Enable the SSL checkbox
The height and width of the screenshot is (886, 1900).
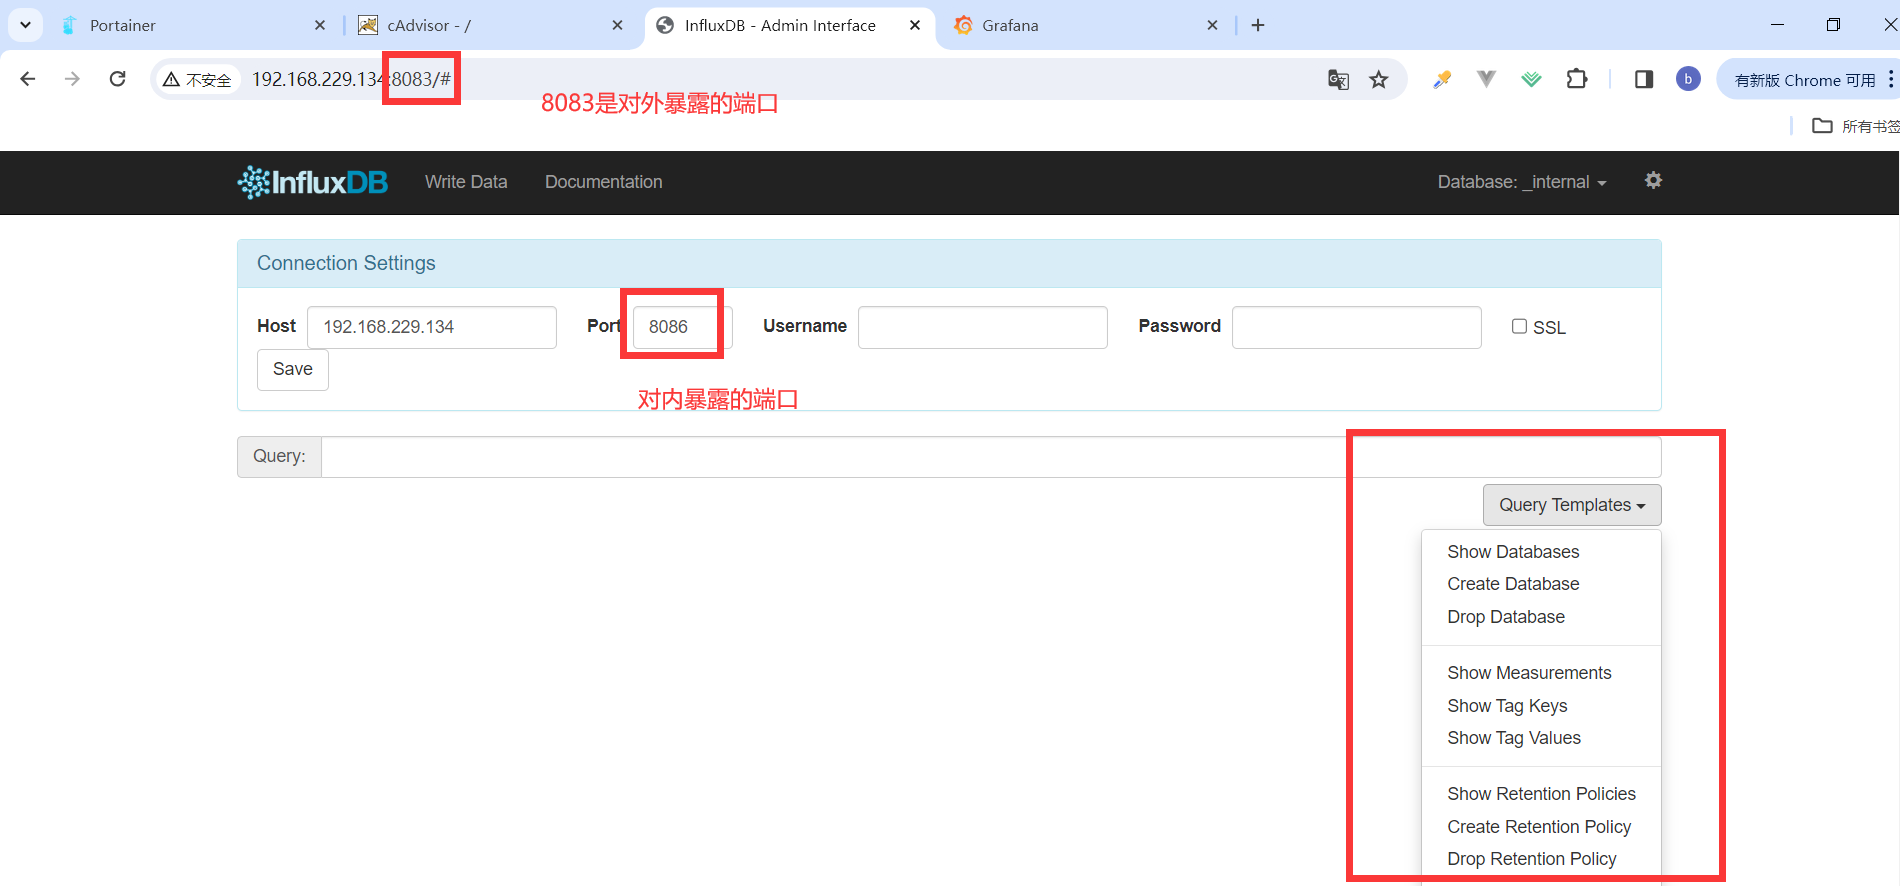pos(1519,326)
